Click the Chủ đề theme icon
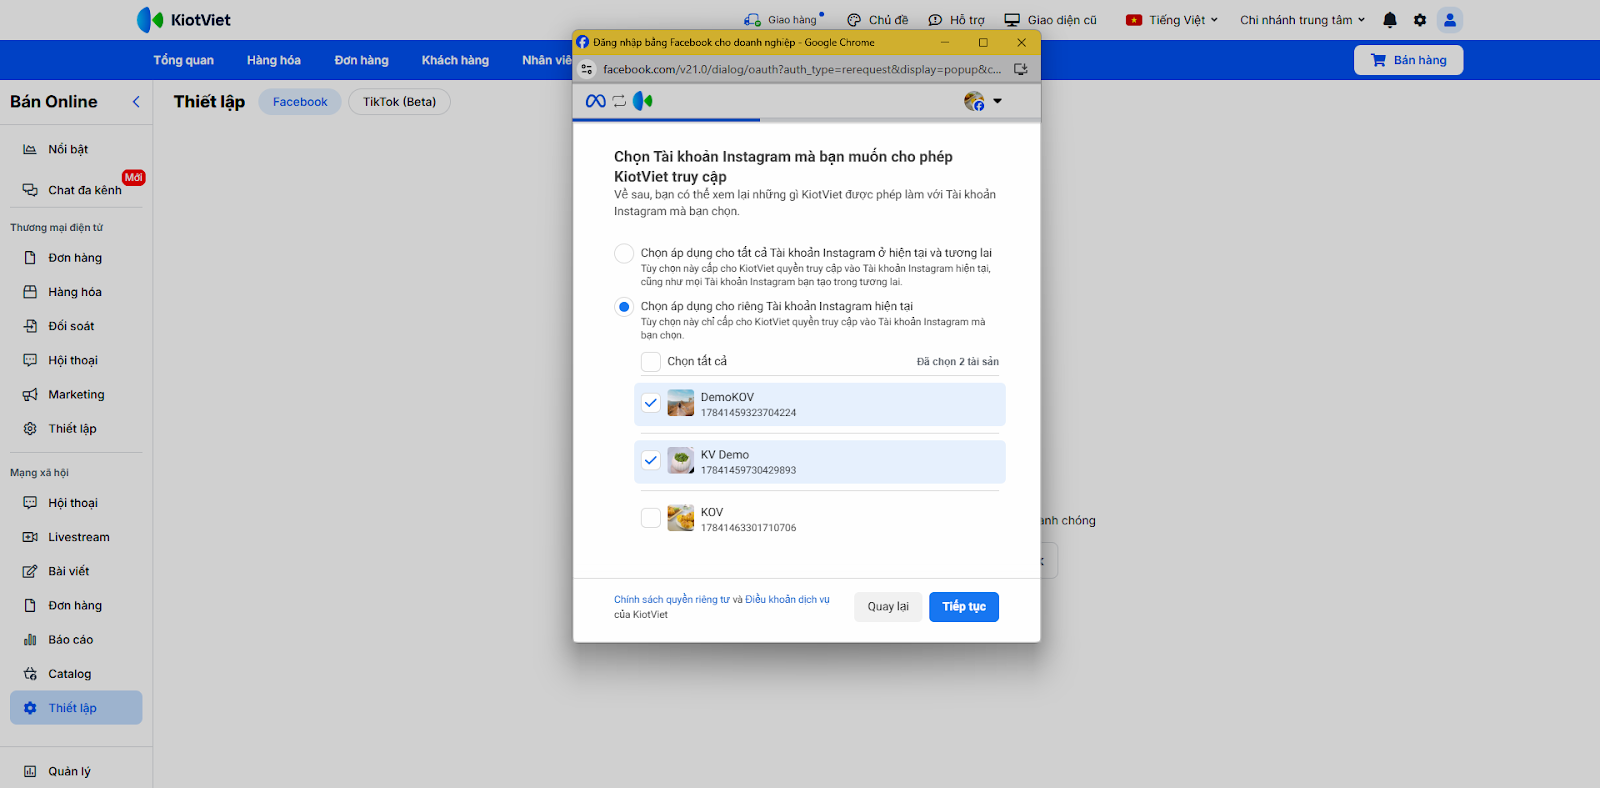This screenshot has width=1600, height=788. [854, 20]
